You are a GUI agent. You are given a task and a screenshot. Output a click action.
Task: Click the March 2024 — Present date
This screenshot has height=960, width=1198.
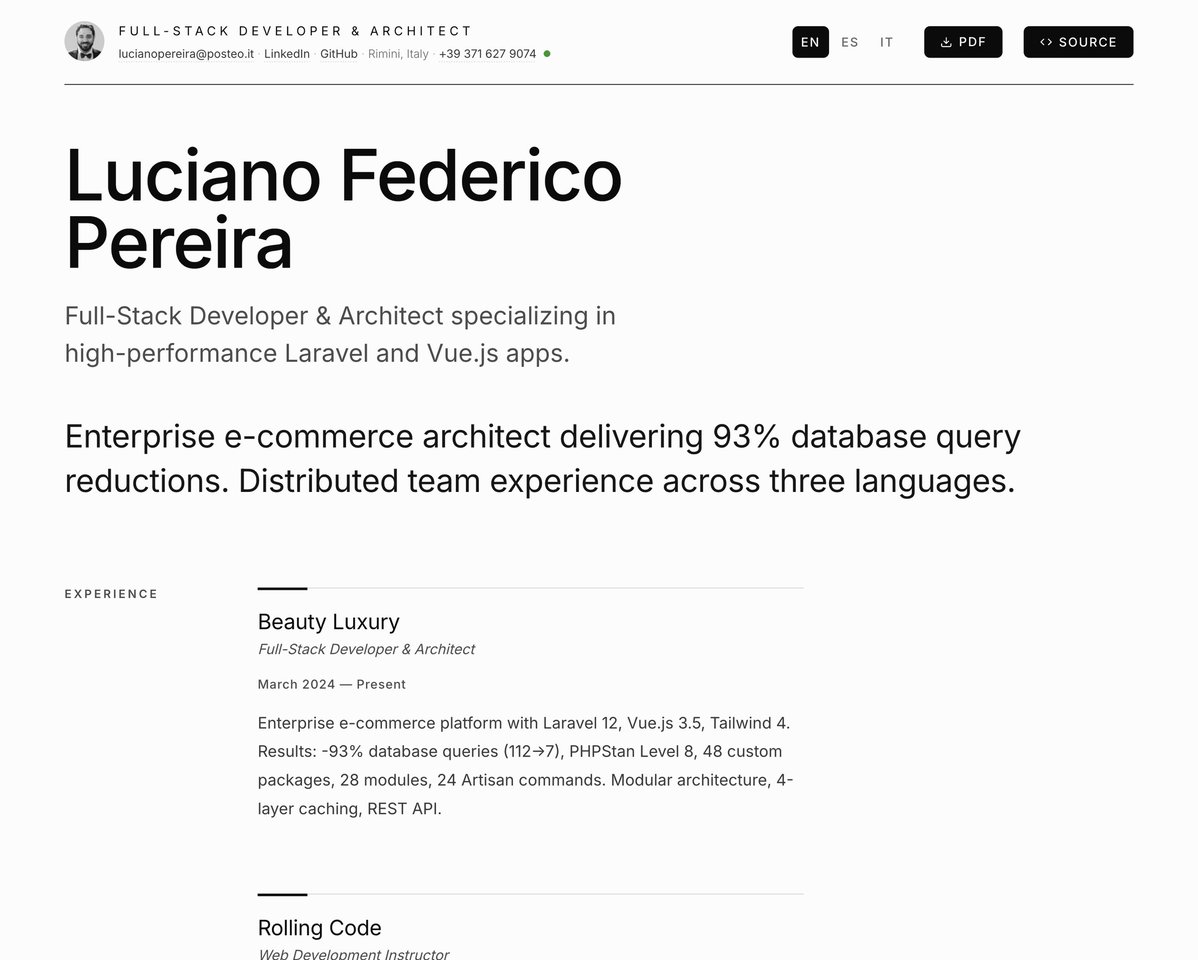331,685
